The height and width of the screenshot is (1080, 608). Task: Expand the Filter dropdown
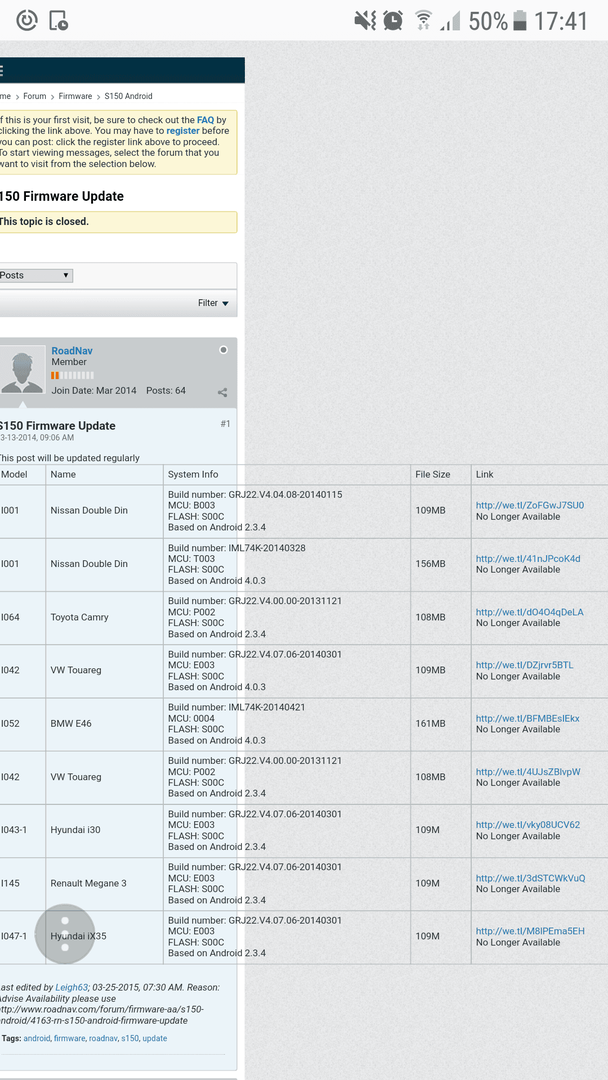tap(213, 303)
